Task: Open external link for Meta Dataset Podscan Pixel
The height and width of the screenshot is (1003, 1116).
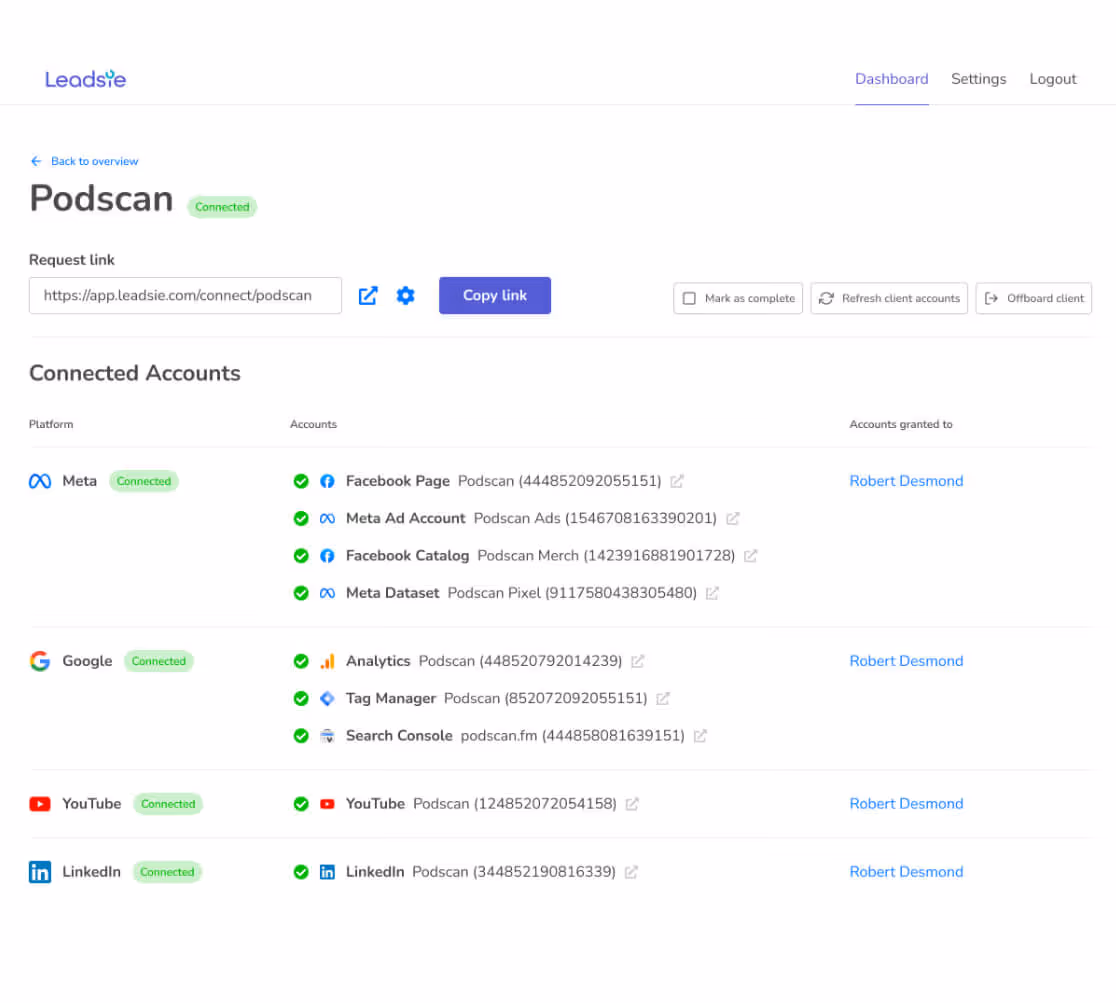Action: click(x=712, y=593)
